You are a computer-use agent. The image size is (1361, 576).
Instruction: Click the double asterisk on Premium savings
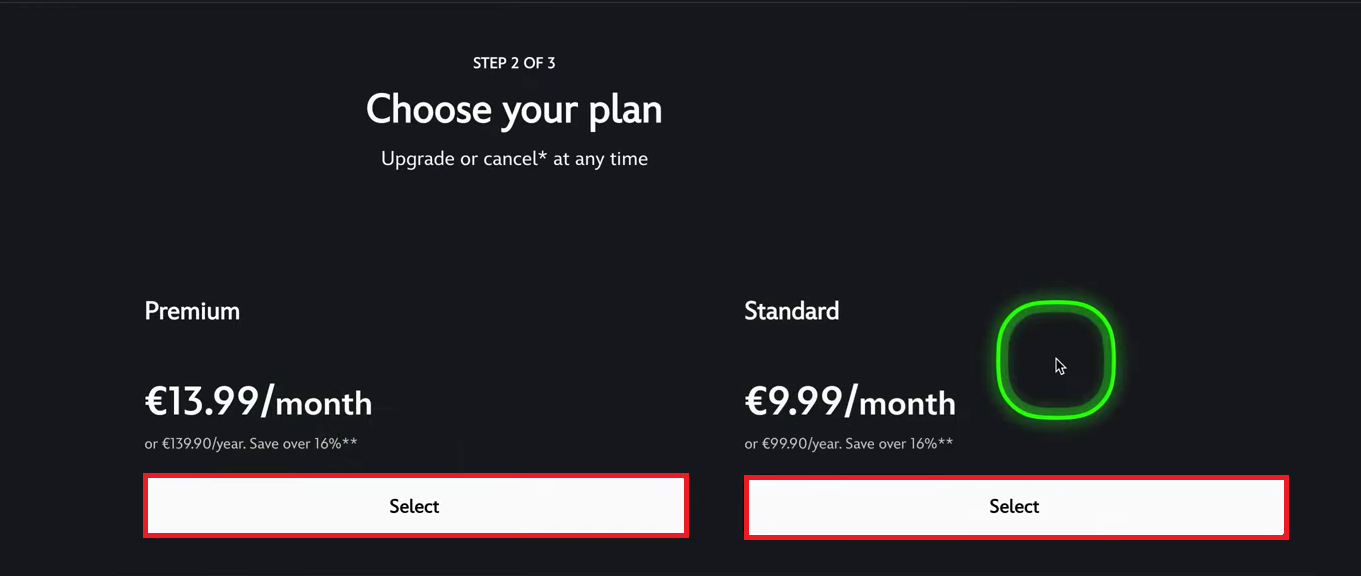point(350,441)
